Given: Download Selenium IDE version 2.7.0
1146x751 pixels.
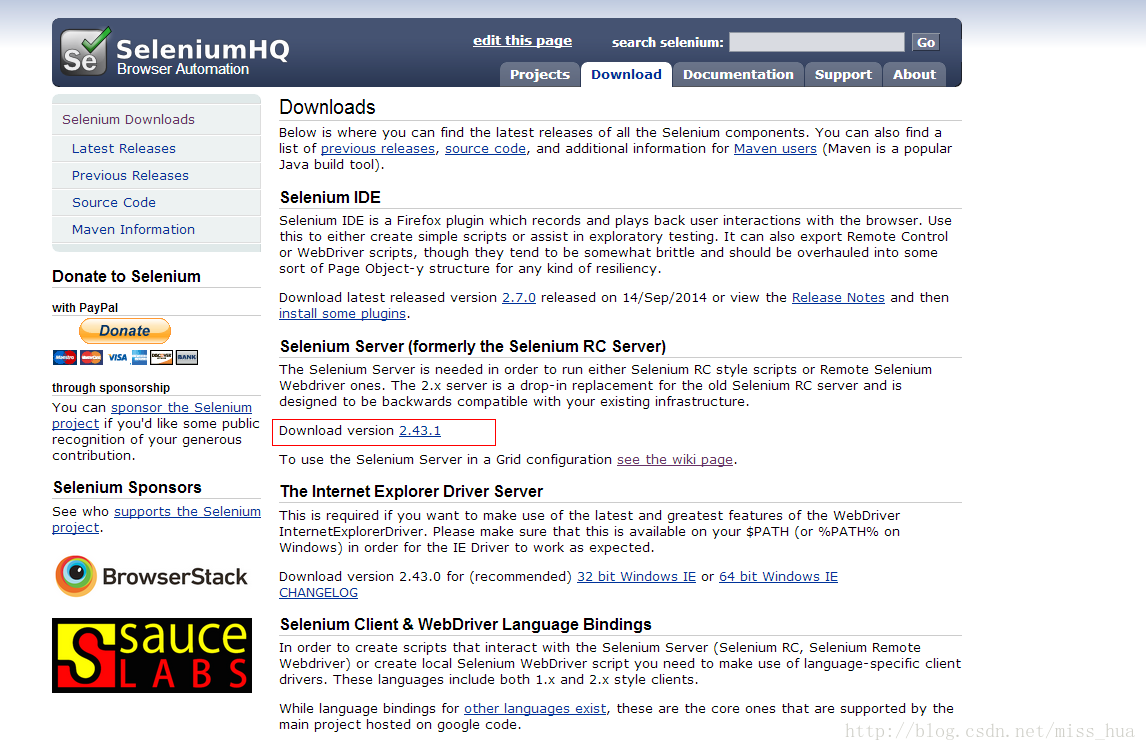Looking at the screenshot, I should pos(519,297).
